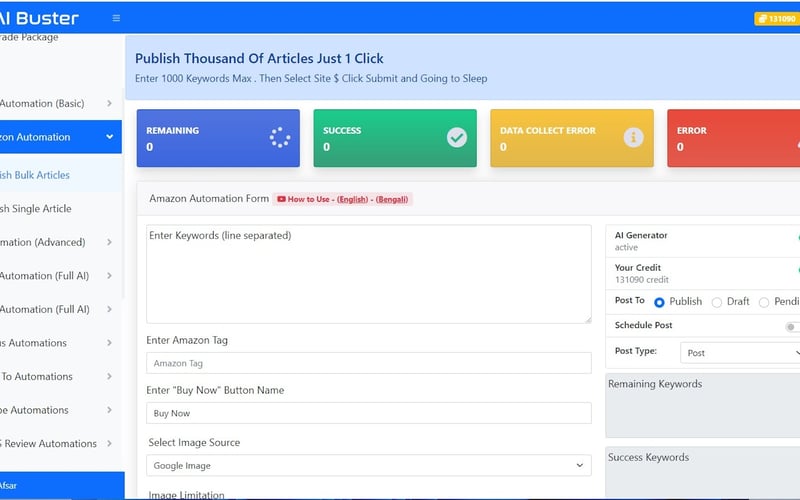The width and height of the screenshot is (800, 500).
Task: Click the Success card checkmark icon
Action: point(457,138)
